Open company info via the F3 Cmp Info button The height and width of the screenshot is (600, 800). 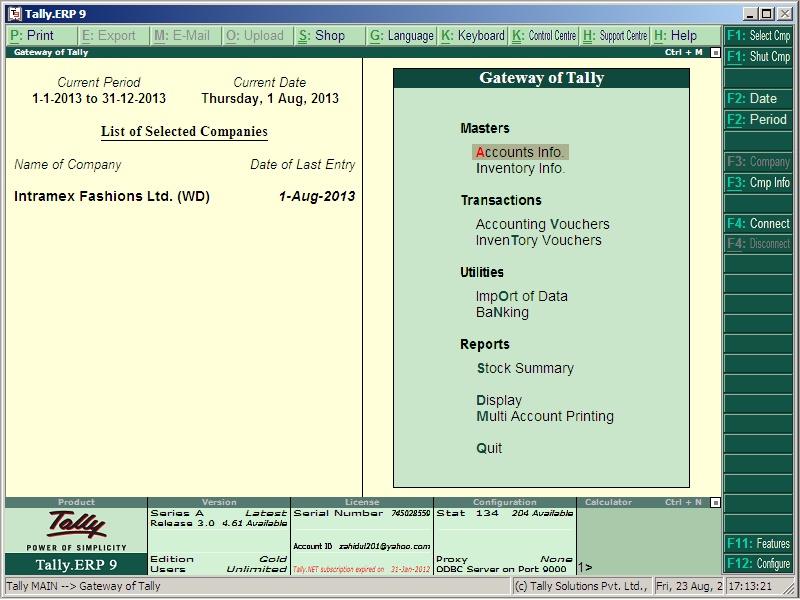pyautogui.click(x=760, y=182)
